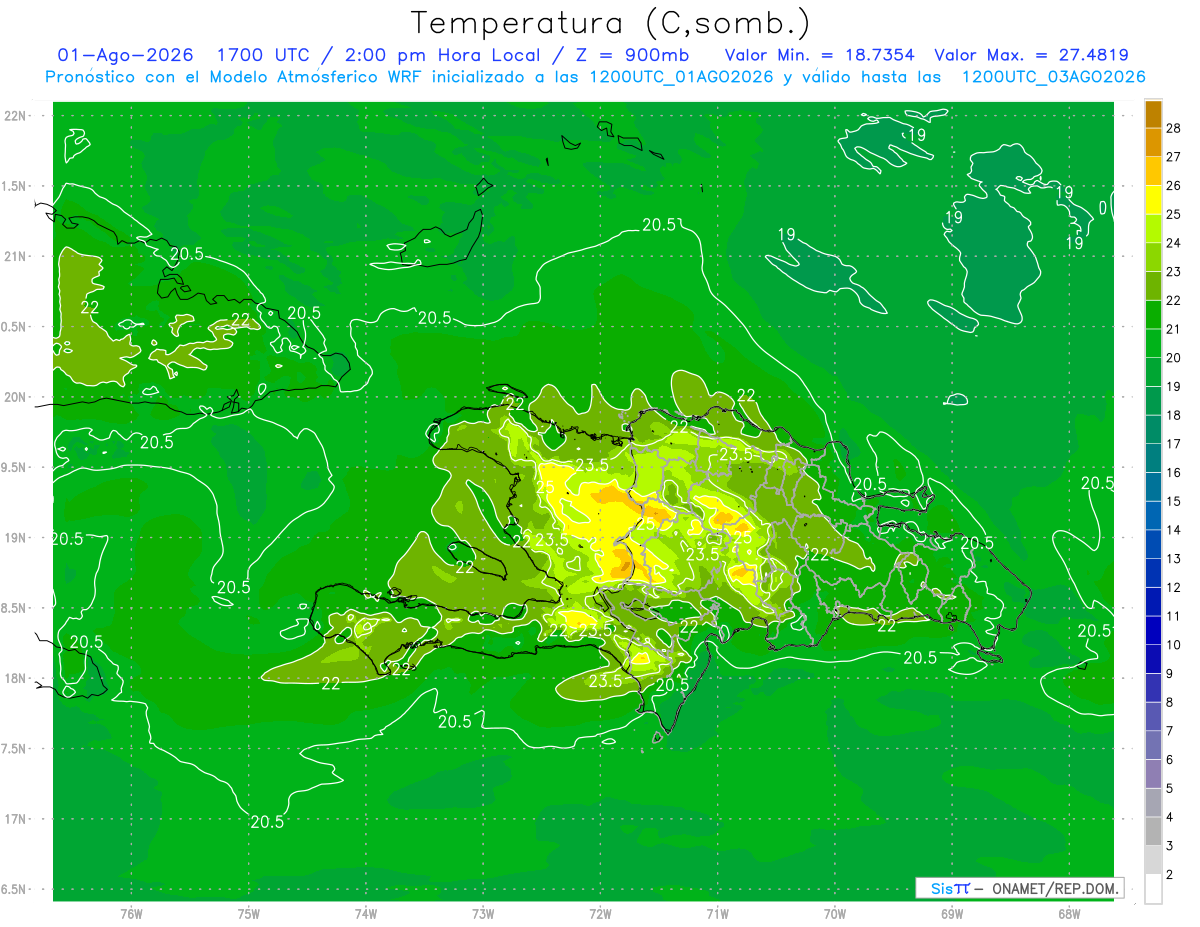Pick the legend swatch between 24 and 25

[x=1153, y=229]
